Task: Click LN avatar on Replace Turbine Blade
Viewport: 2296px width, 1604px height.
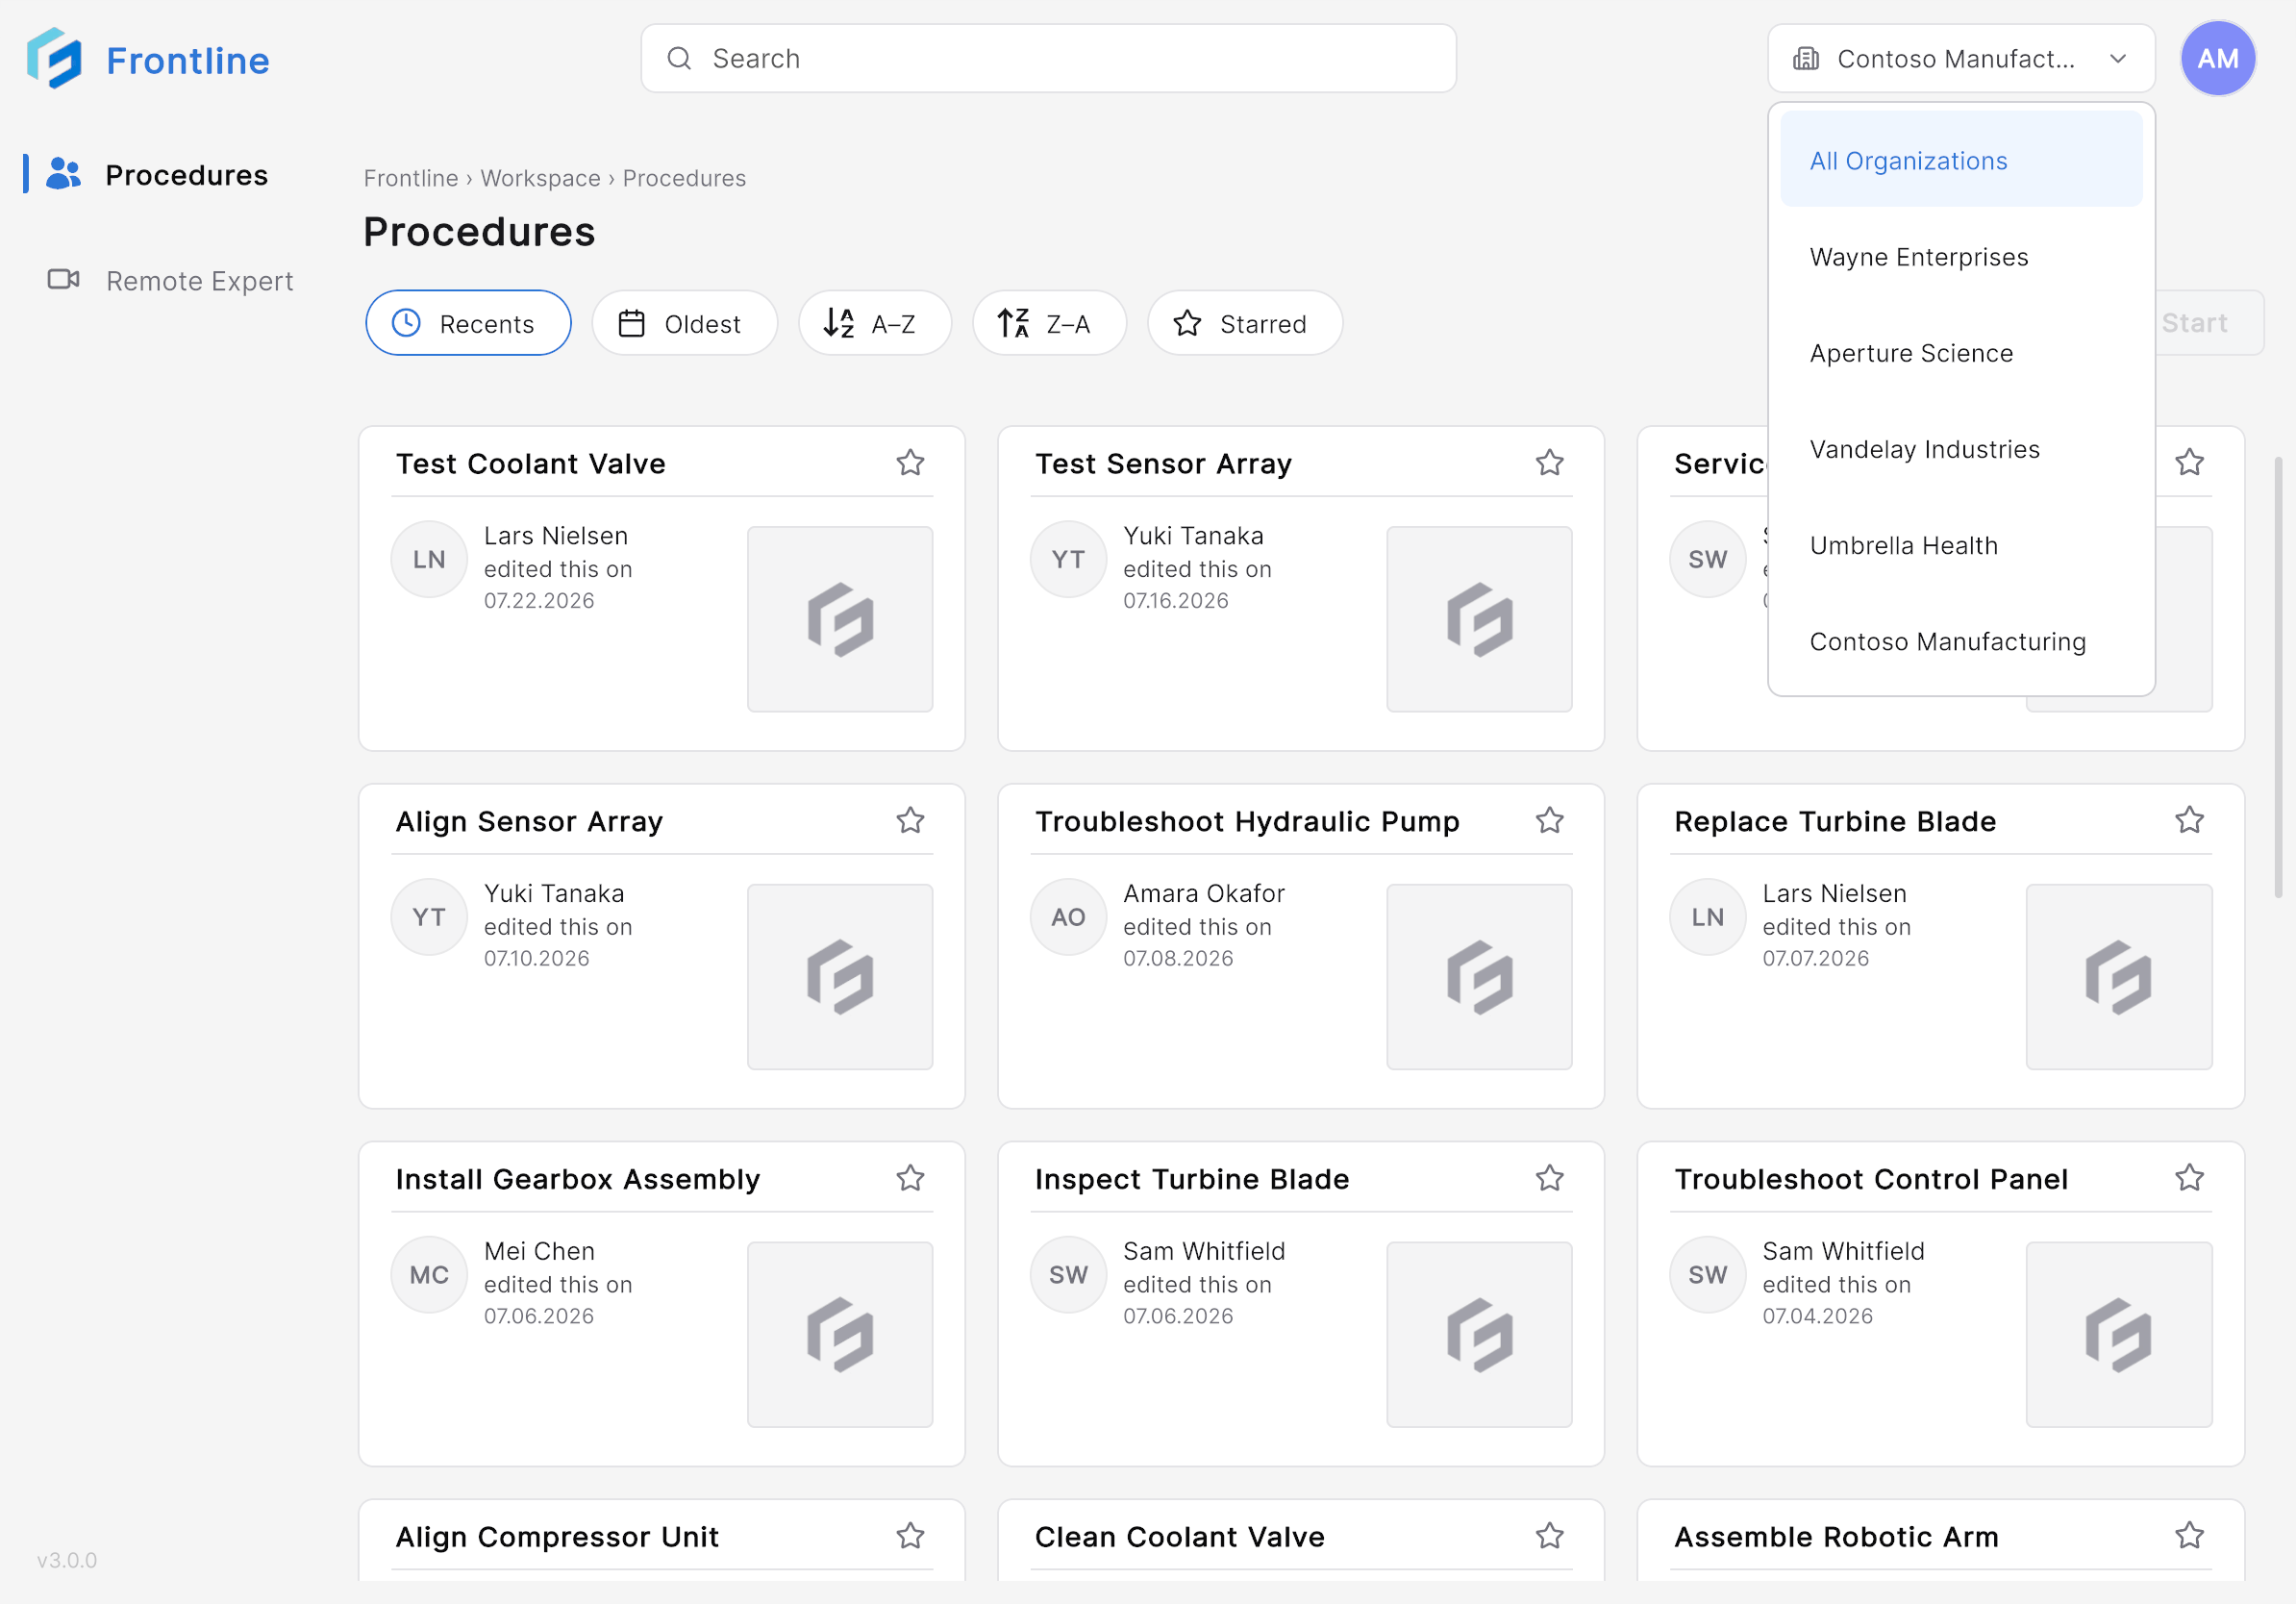Action: (1707, 917)
